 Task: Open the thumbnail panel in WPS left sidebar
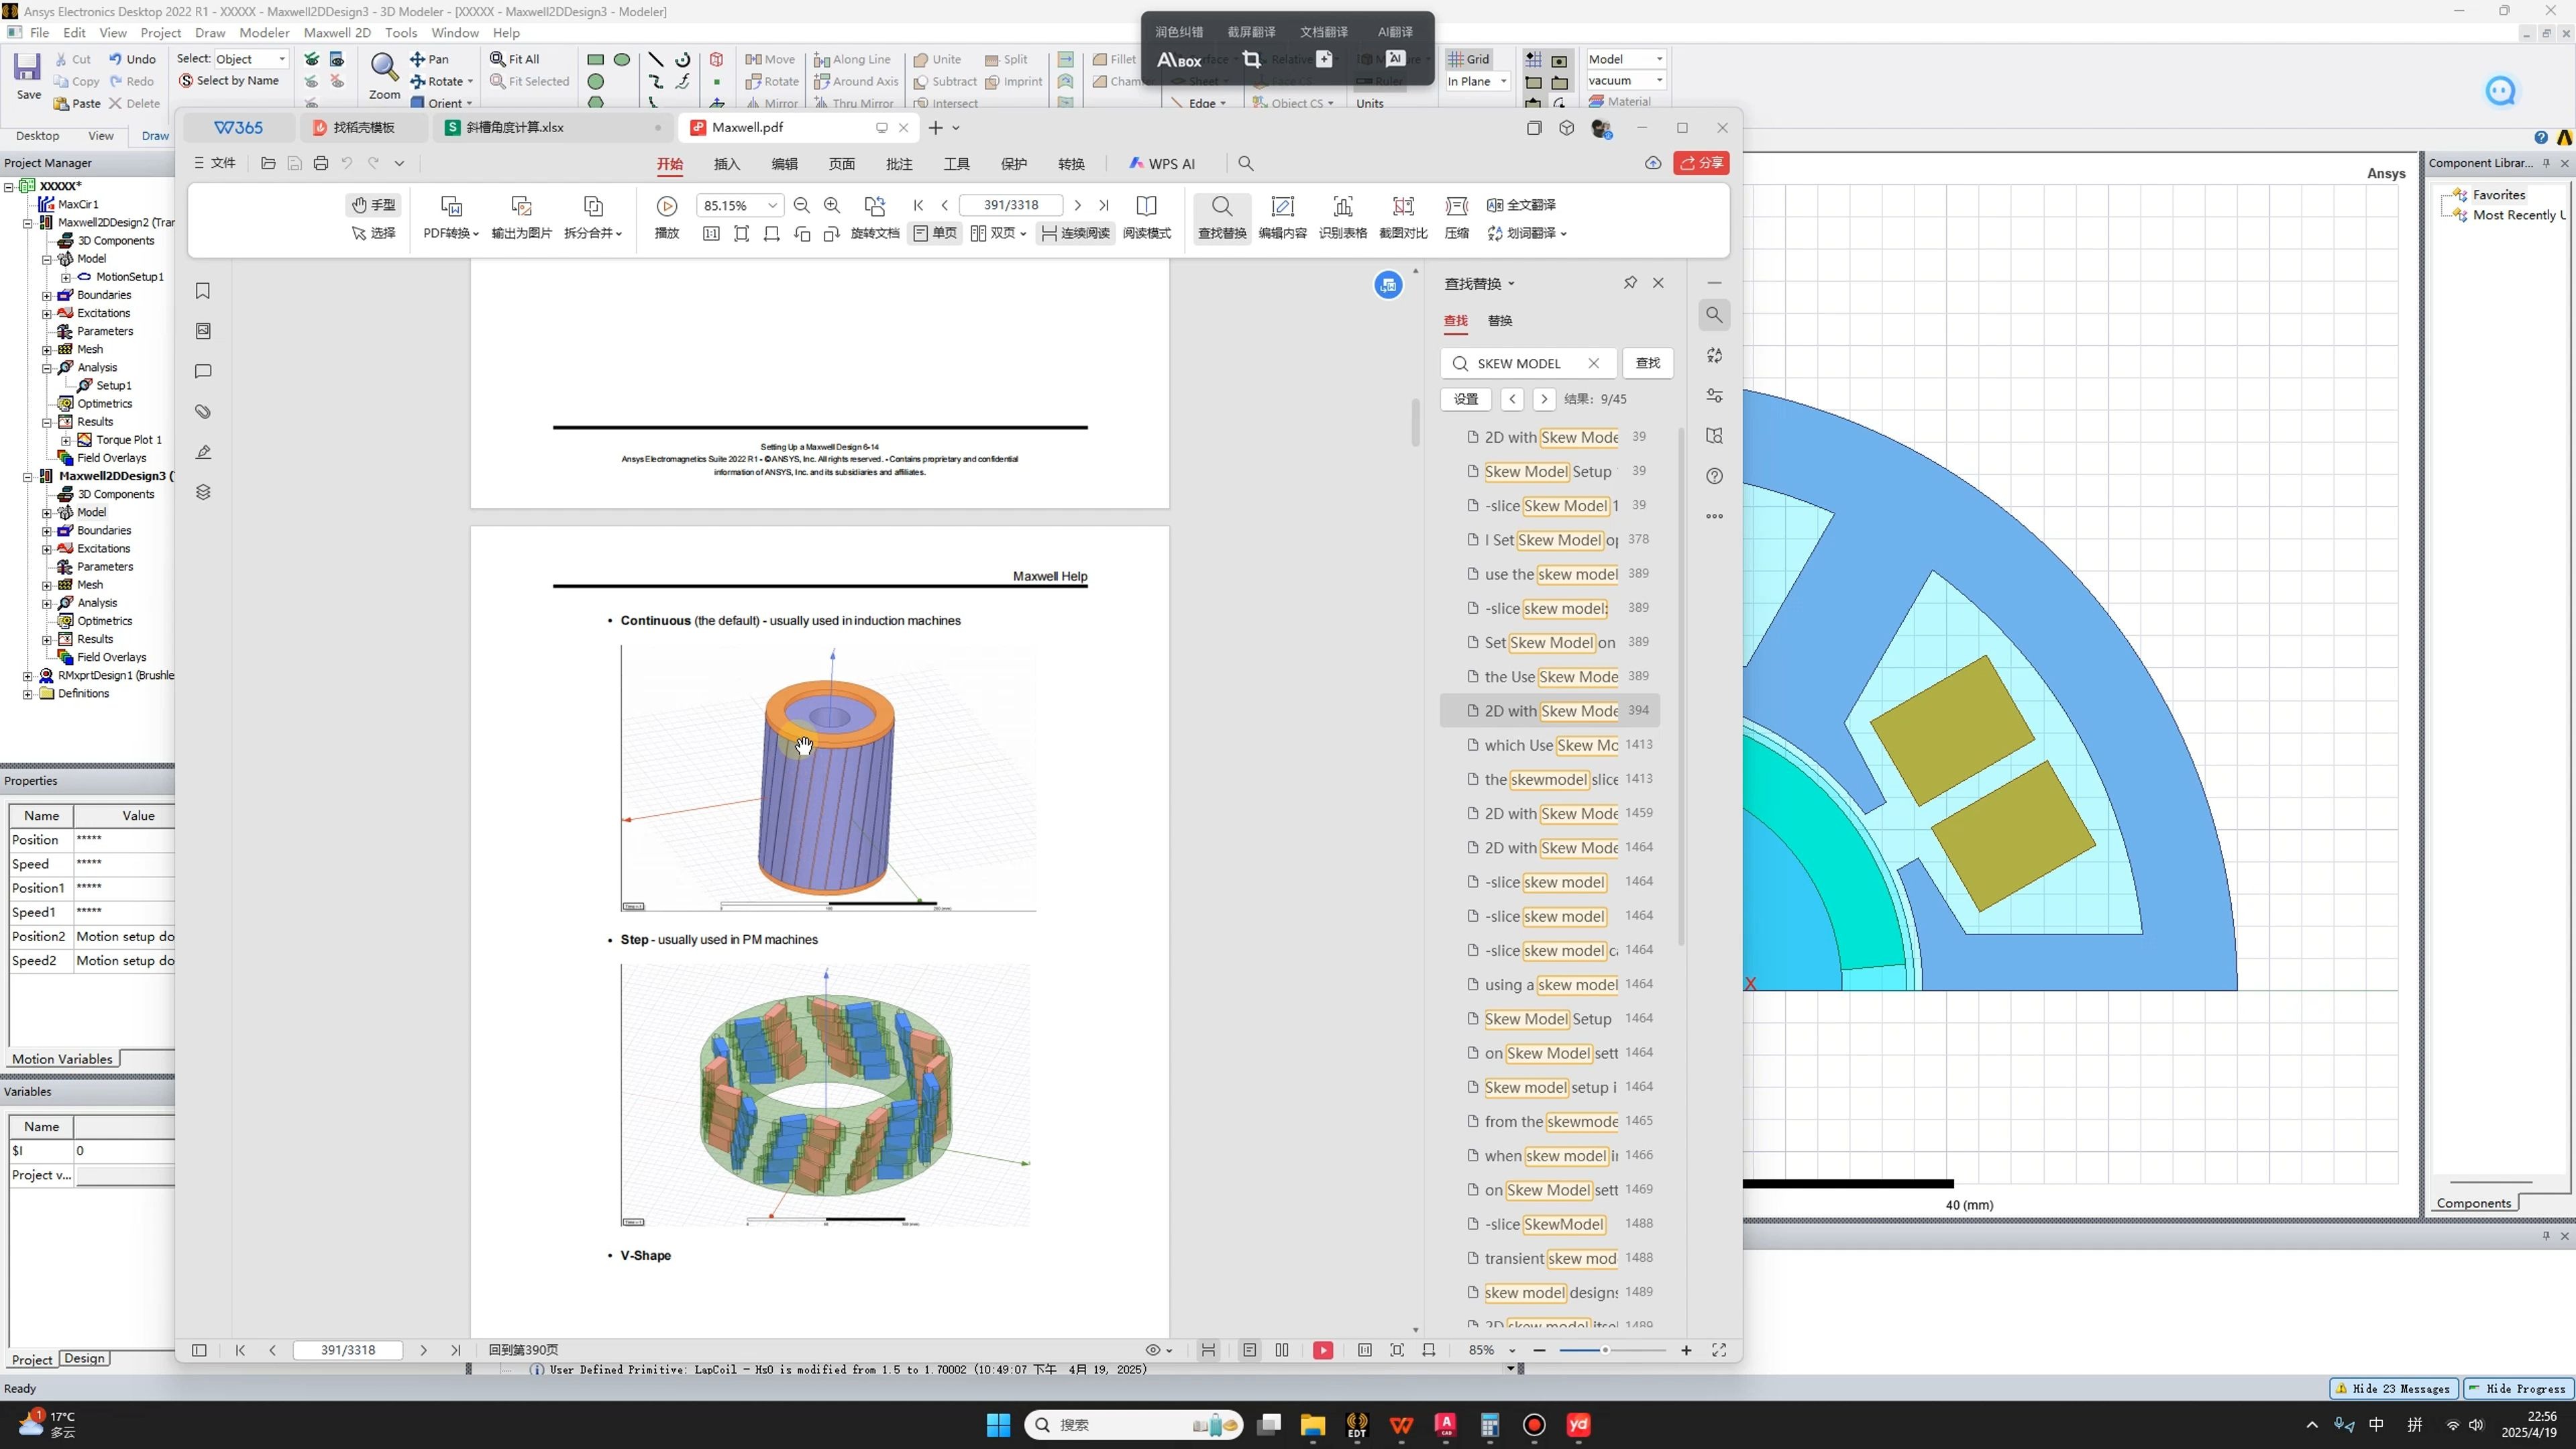(203, 331)
